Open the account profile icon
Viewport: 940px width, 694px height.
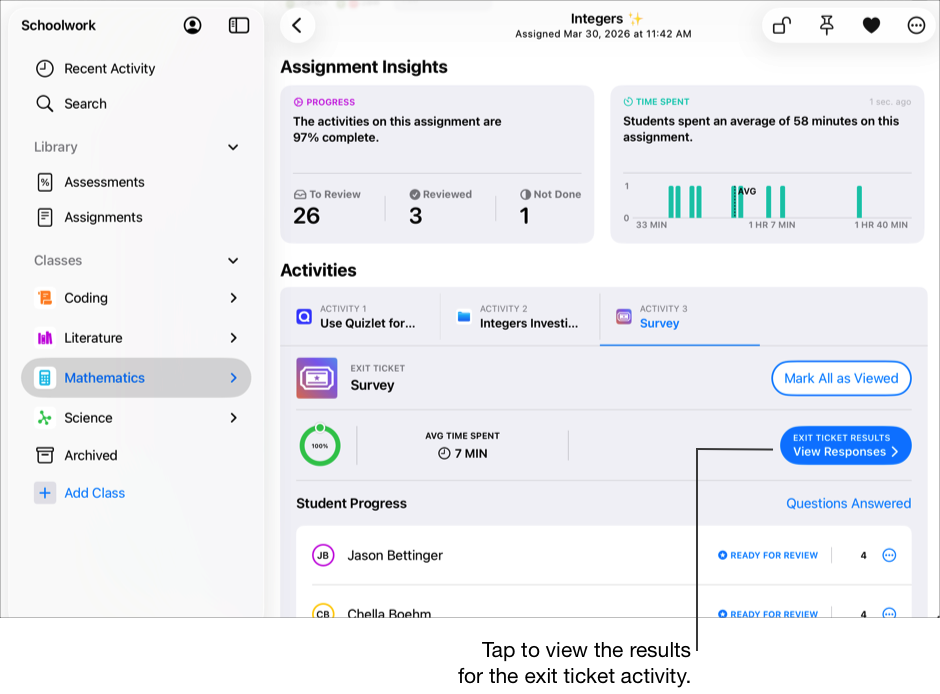[192, 25]
